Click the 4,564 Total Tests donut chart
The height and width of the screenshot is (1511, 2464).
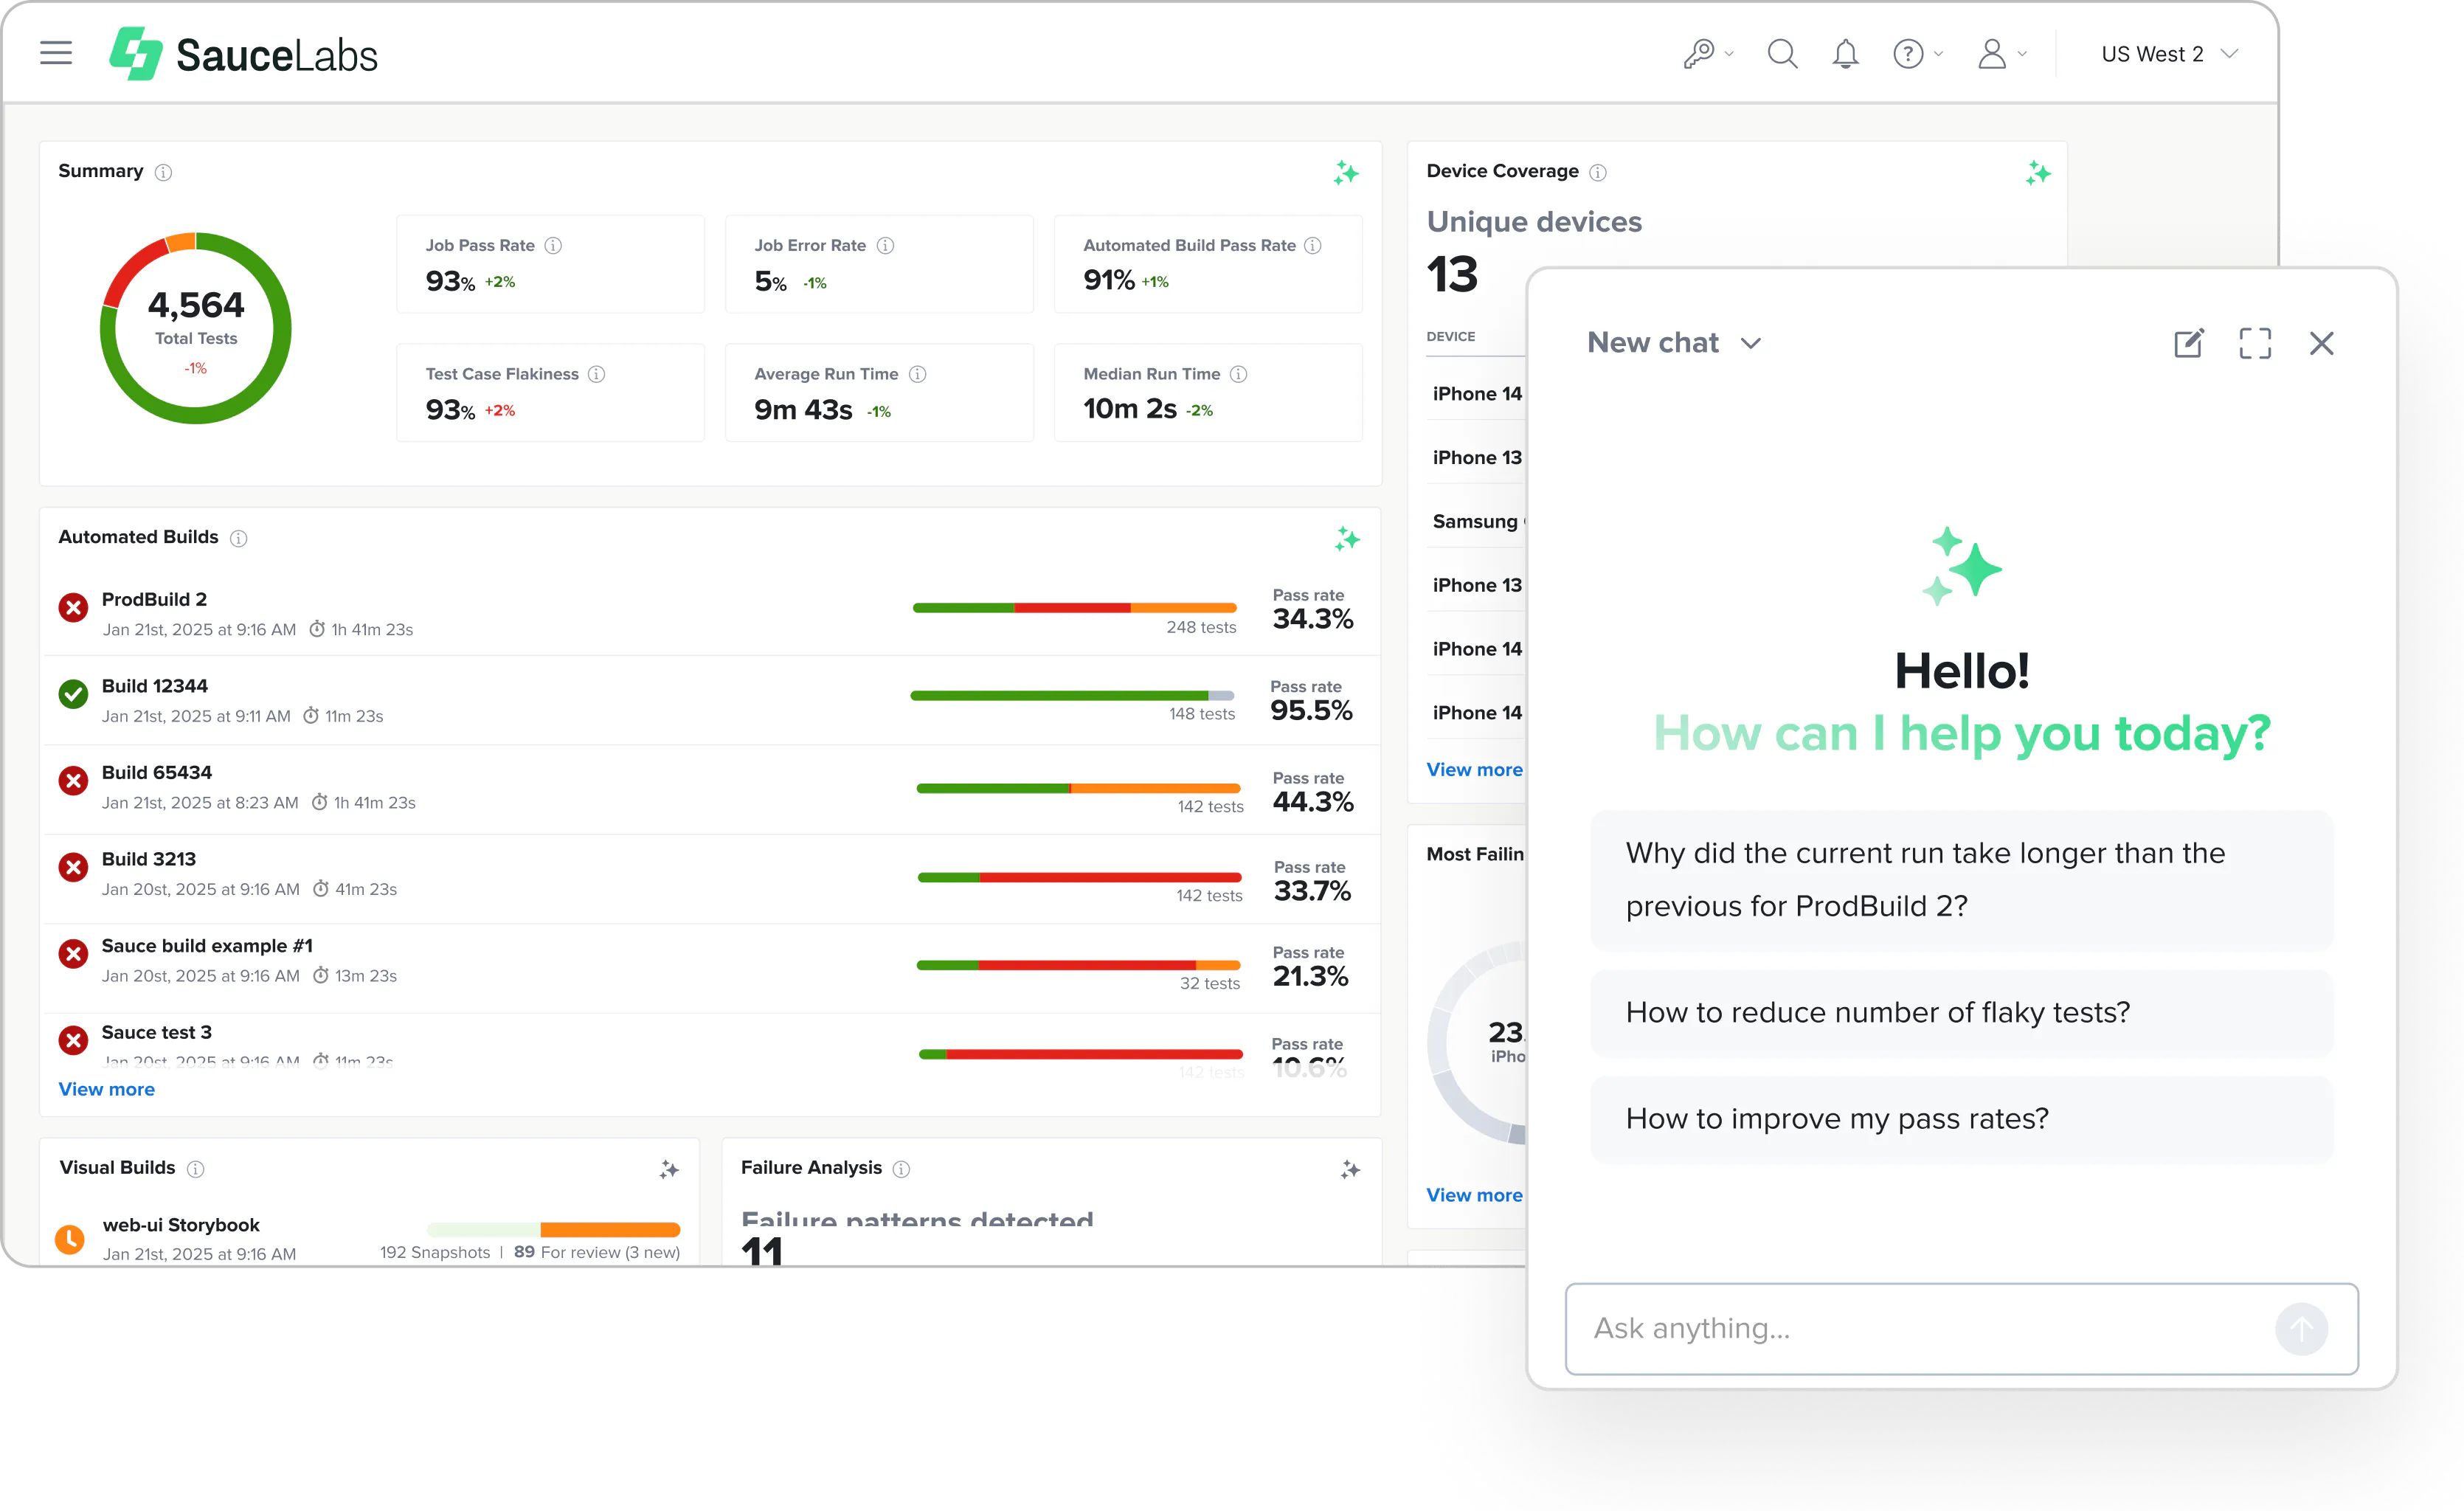(196, 329)
